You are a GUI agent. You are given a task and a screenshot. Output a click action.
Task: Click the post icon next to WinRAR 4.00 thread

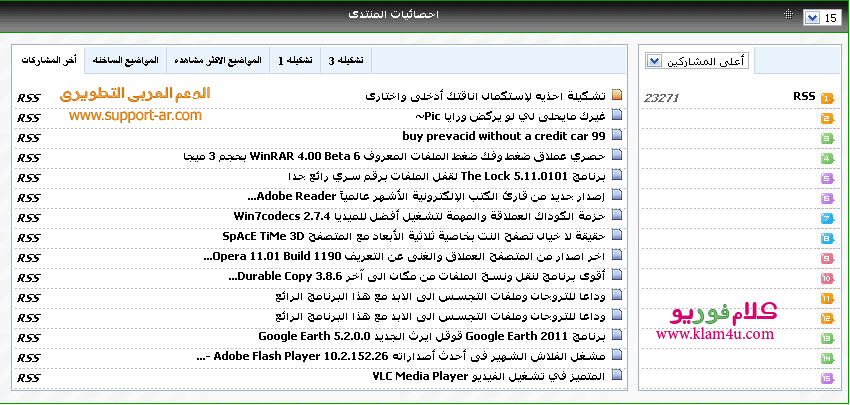coord(617,156)
